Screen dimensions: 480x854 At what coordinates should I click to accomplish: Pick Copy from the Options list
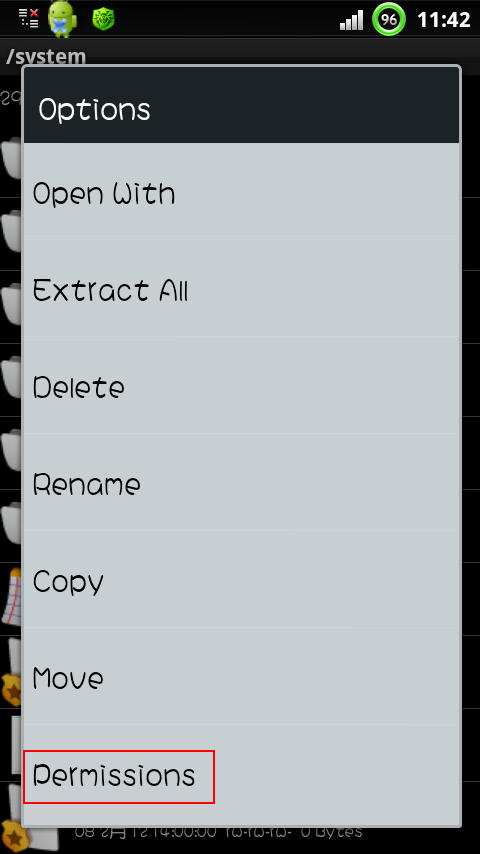coord(241,579)
